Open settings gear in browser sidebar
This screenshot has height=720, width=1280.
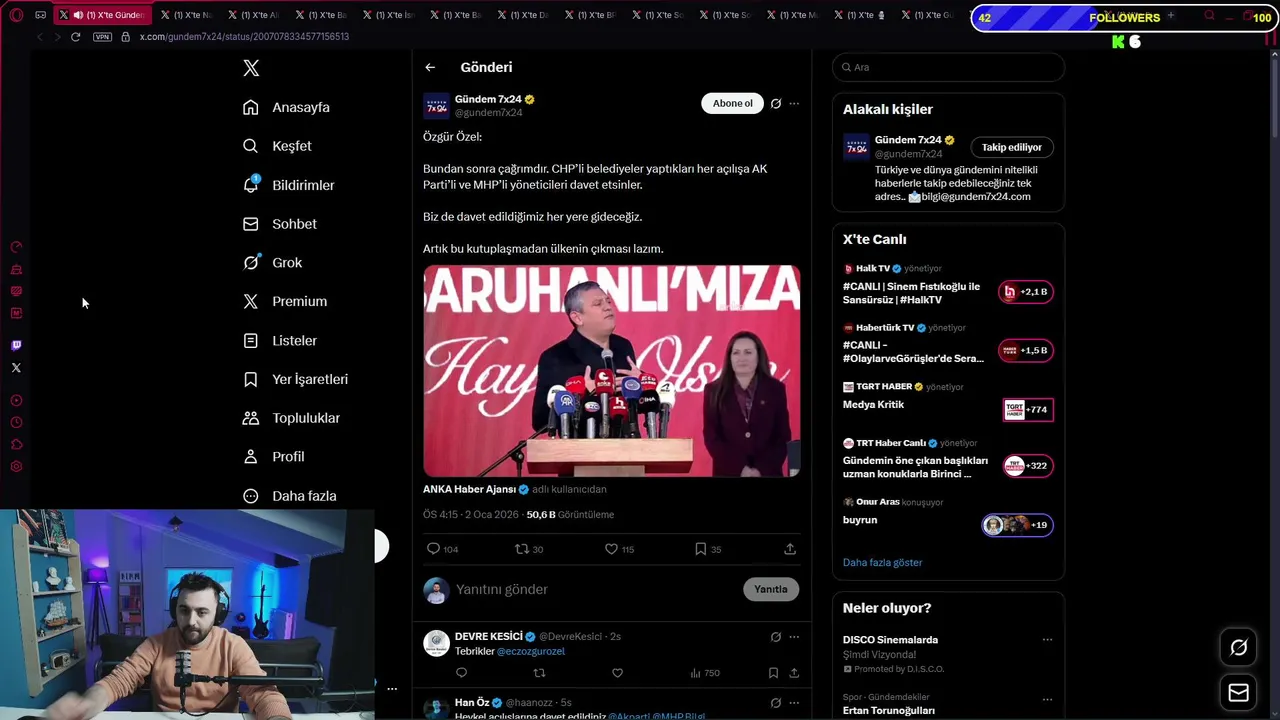tap(16, 467)
